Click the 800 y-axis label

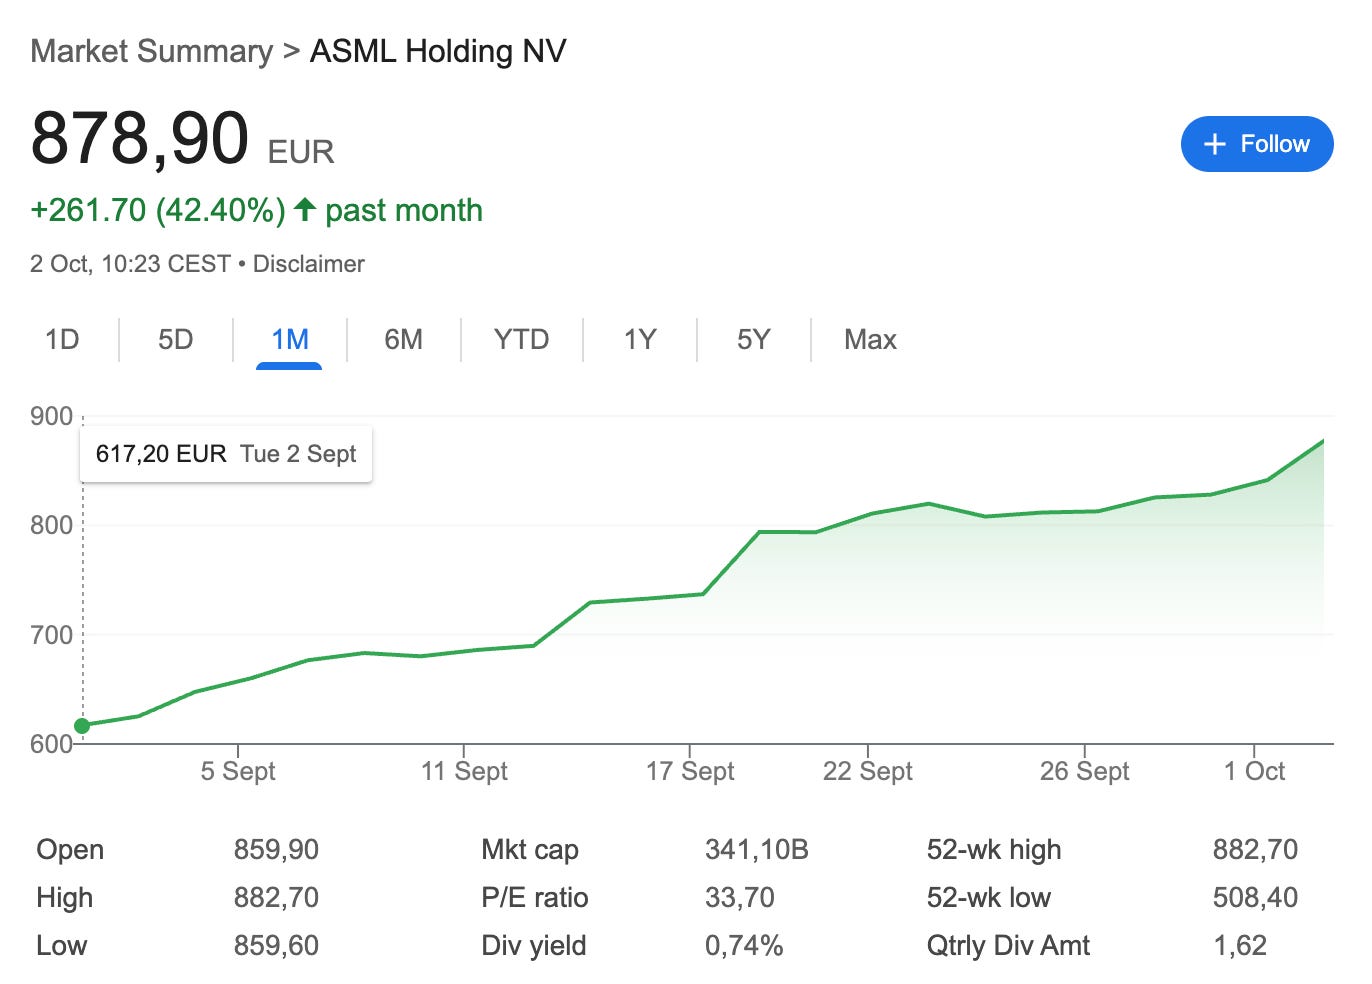point(51,525)
